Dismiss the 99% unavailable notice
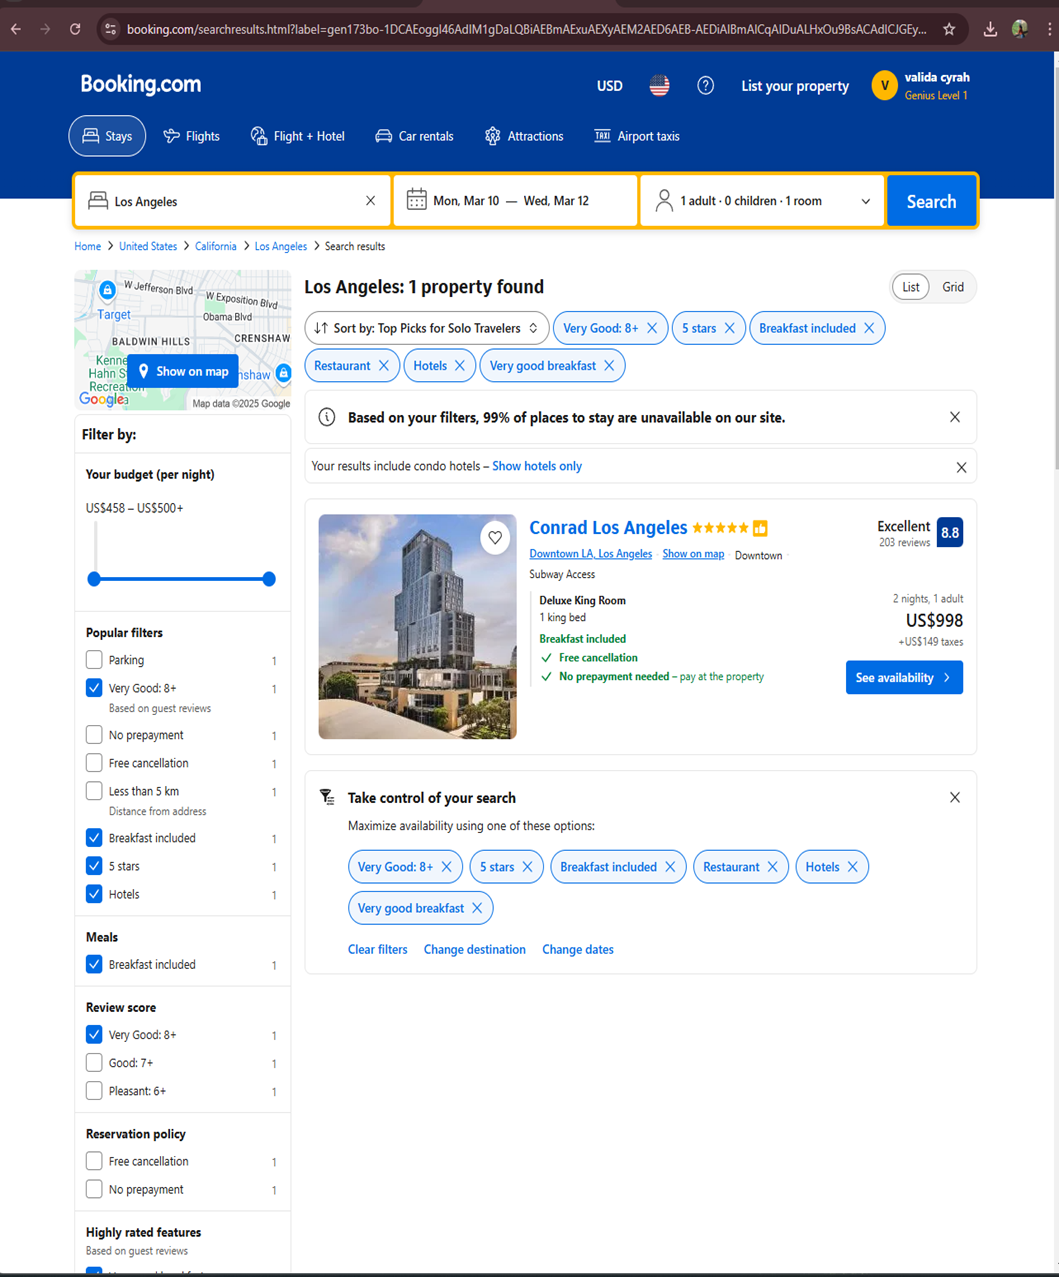Image resolution: width=1059 pixels, height=1277 pixels. [x=955, y=417]
